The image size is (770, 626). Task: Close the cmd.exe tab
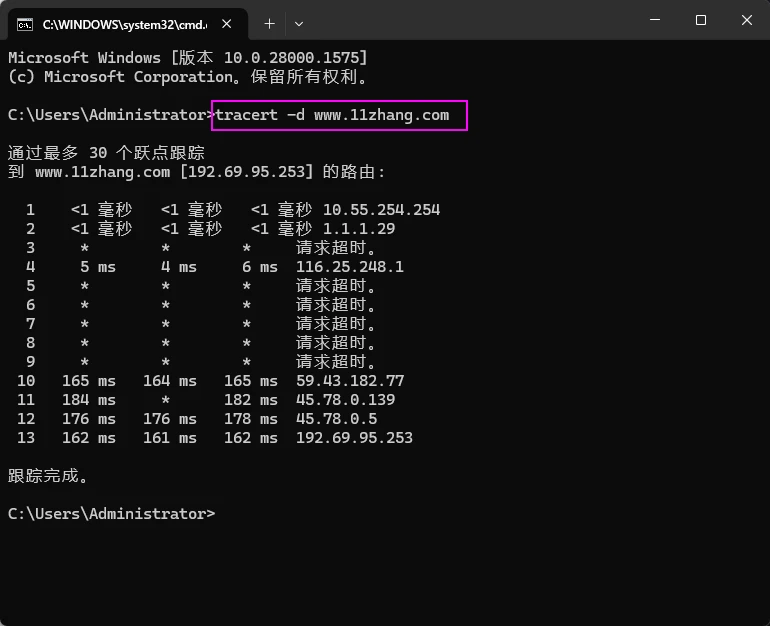(226, 24)
